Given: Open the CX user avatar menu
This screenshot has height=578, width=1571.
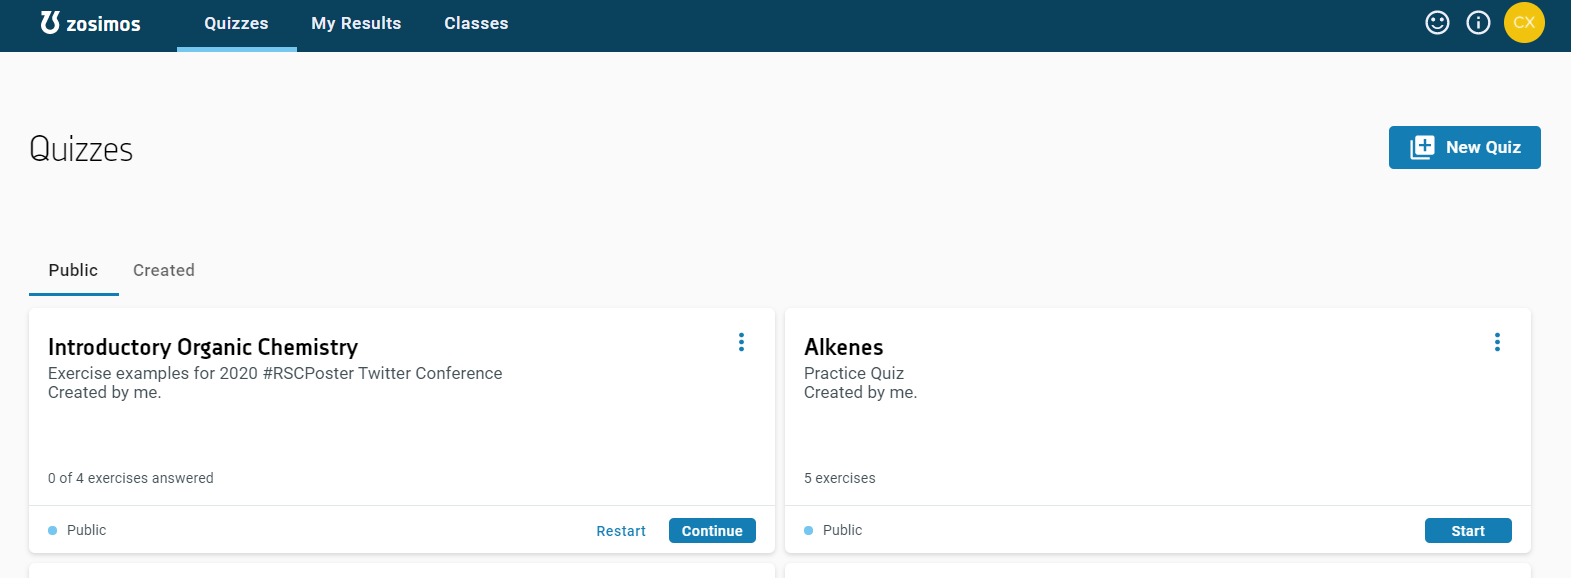Looking at the screenshot, I should [1524, 23].
